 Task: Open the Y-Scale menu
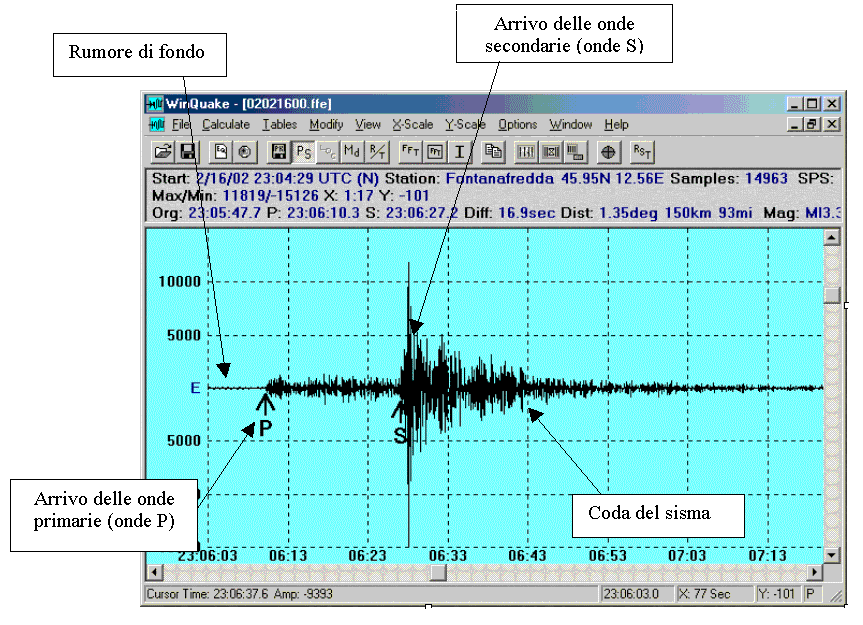[x=465, y=125]
